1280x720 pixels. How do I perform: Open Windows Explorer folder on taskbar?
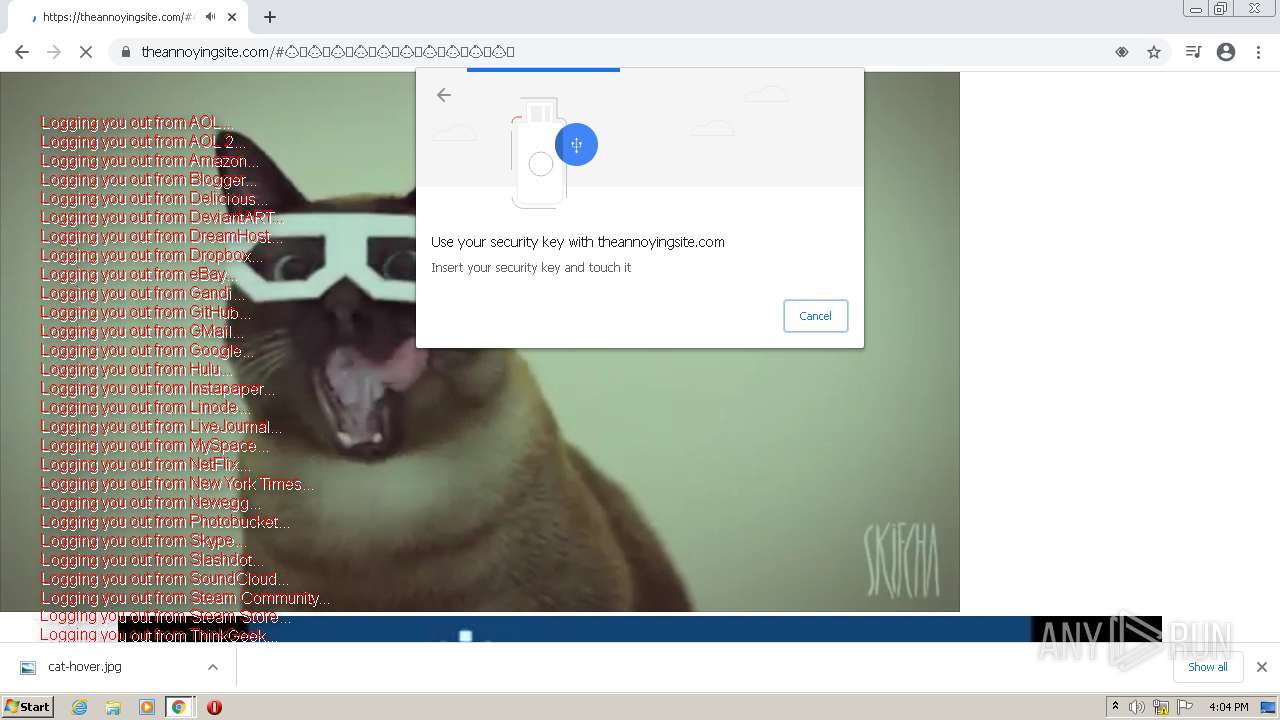click(113, 707)
